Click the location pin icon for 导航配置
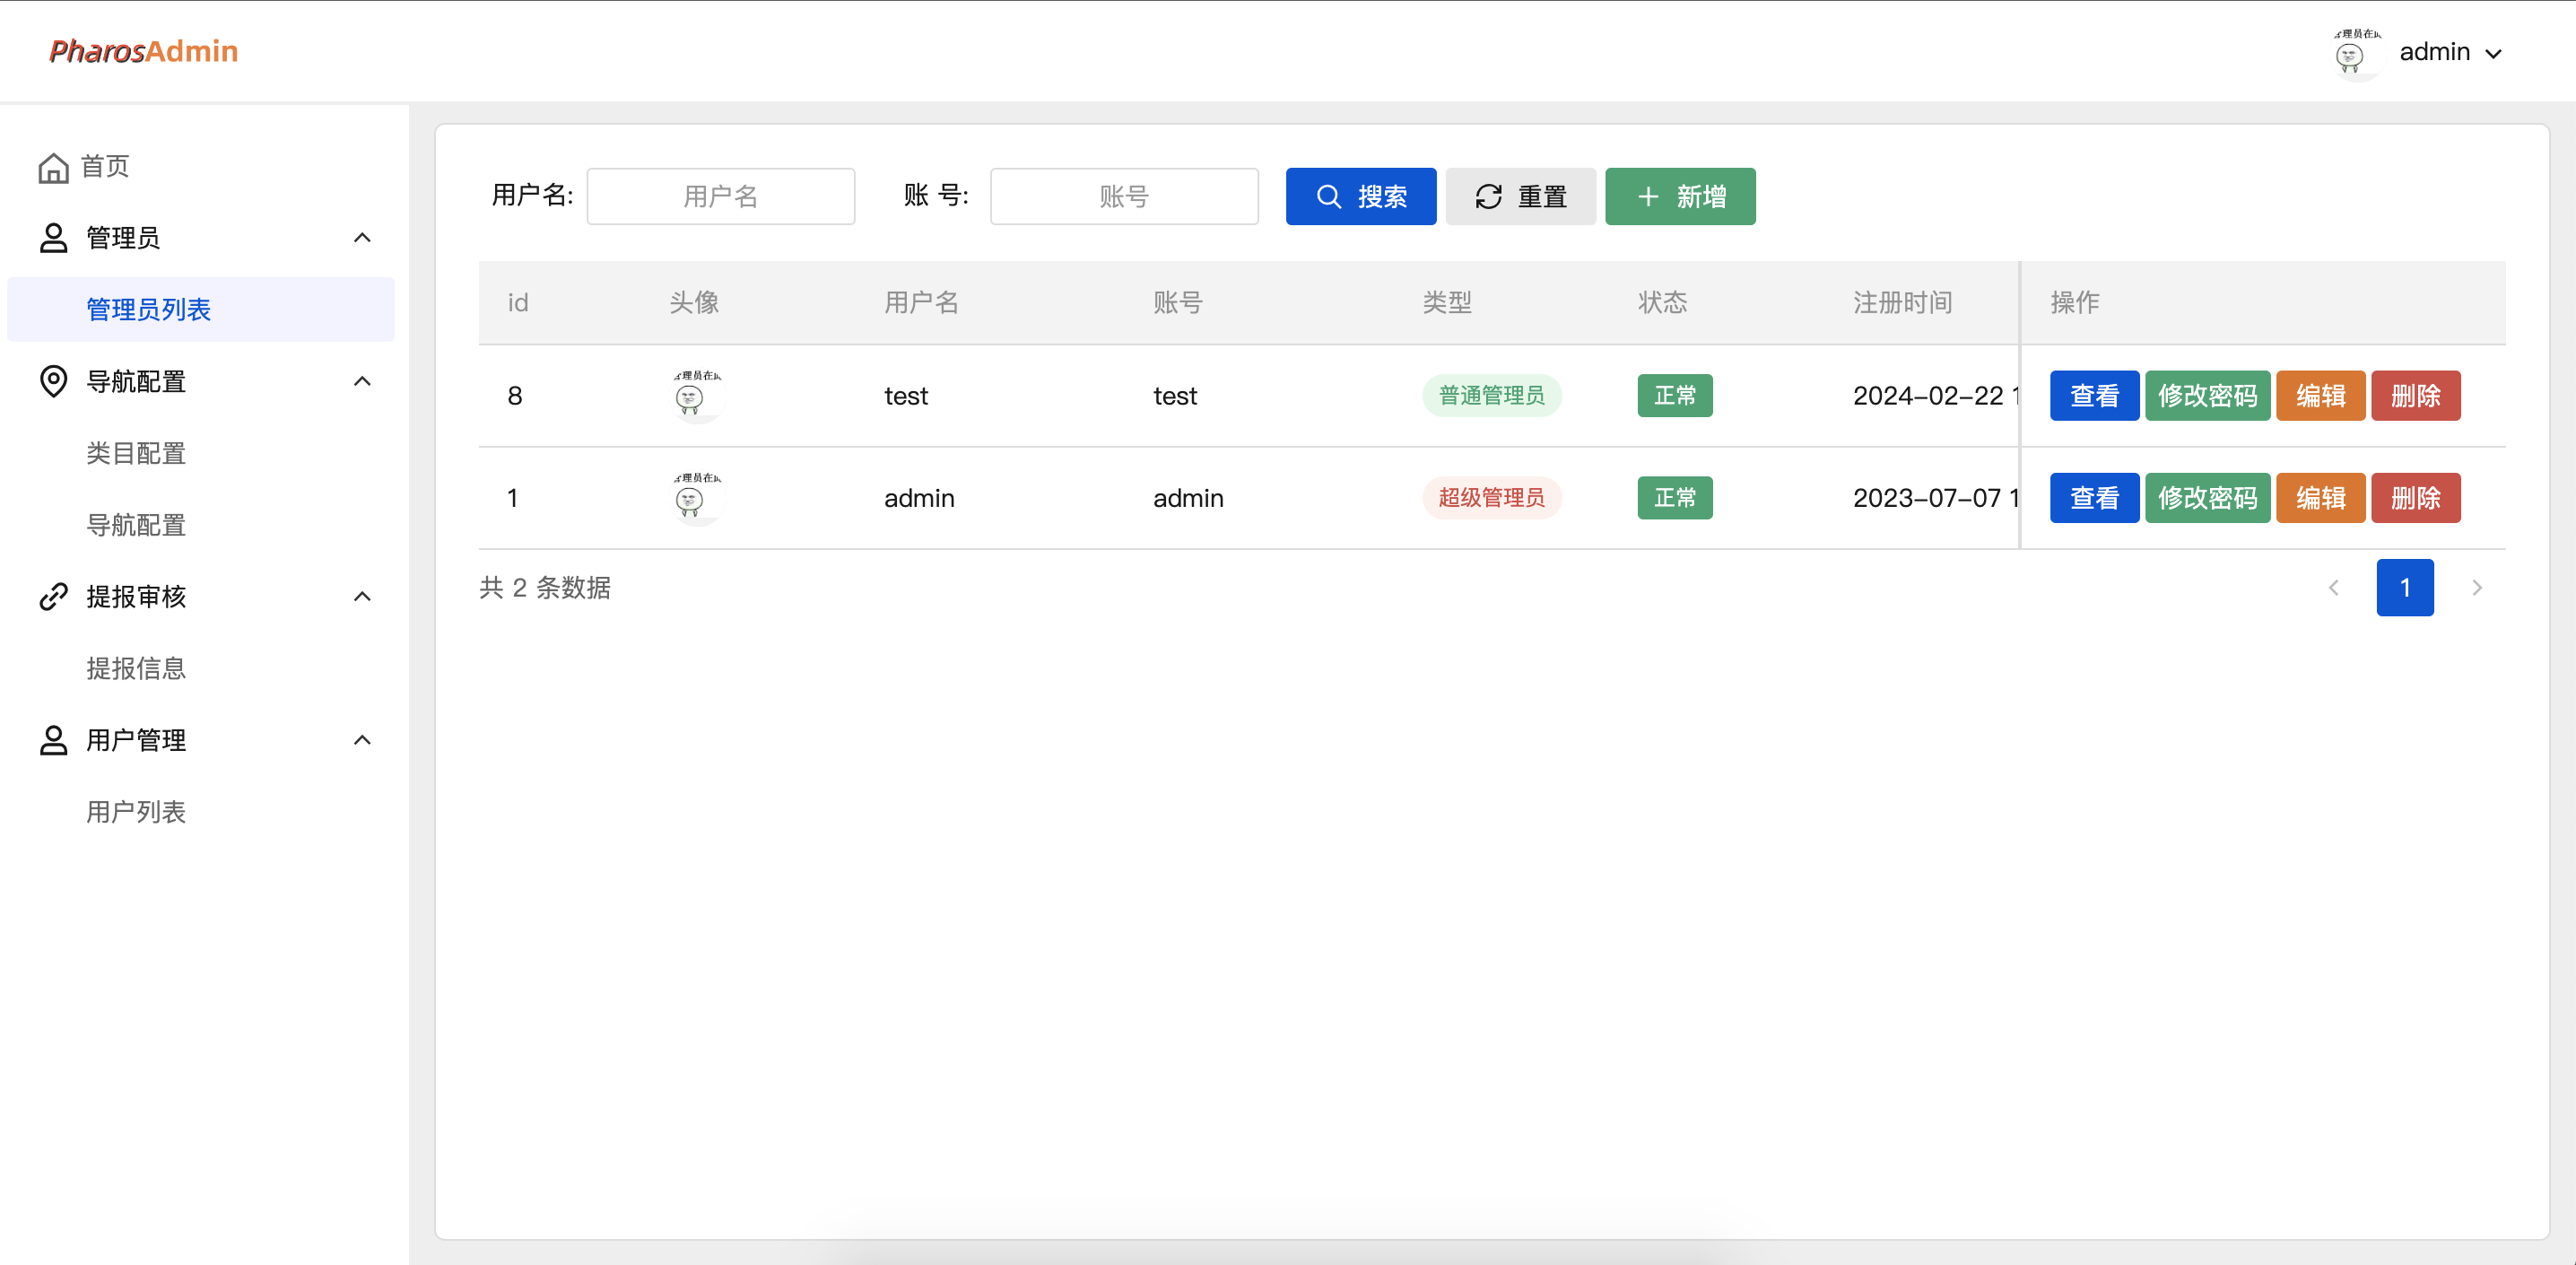2576x1265 pixels. (54, 381)
